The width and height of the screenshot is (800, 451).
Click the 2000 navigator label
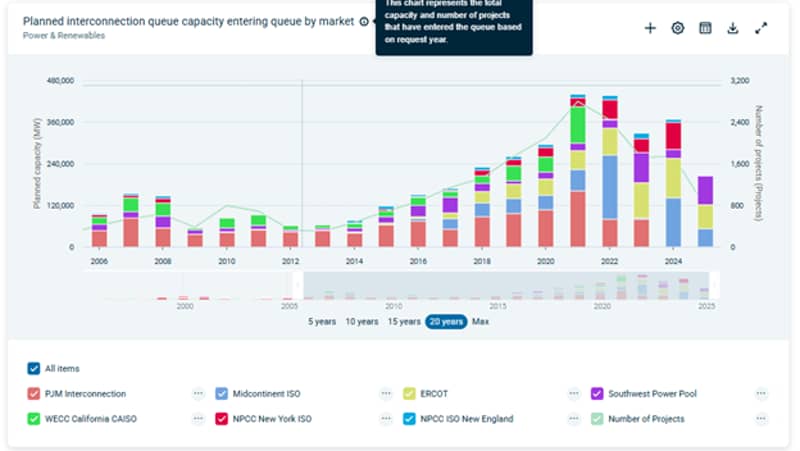[x=185, y=306]
